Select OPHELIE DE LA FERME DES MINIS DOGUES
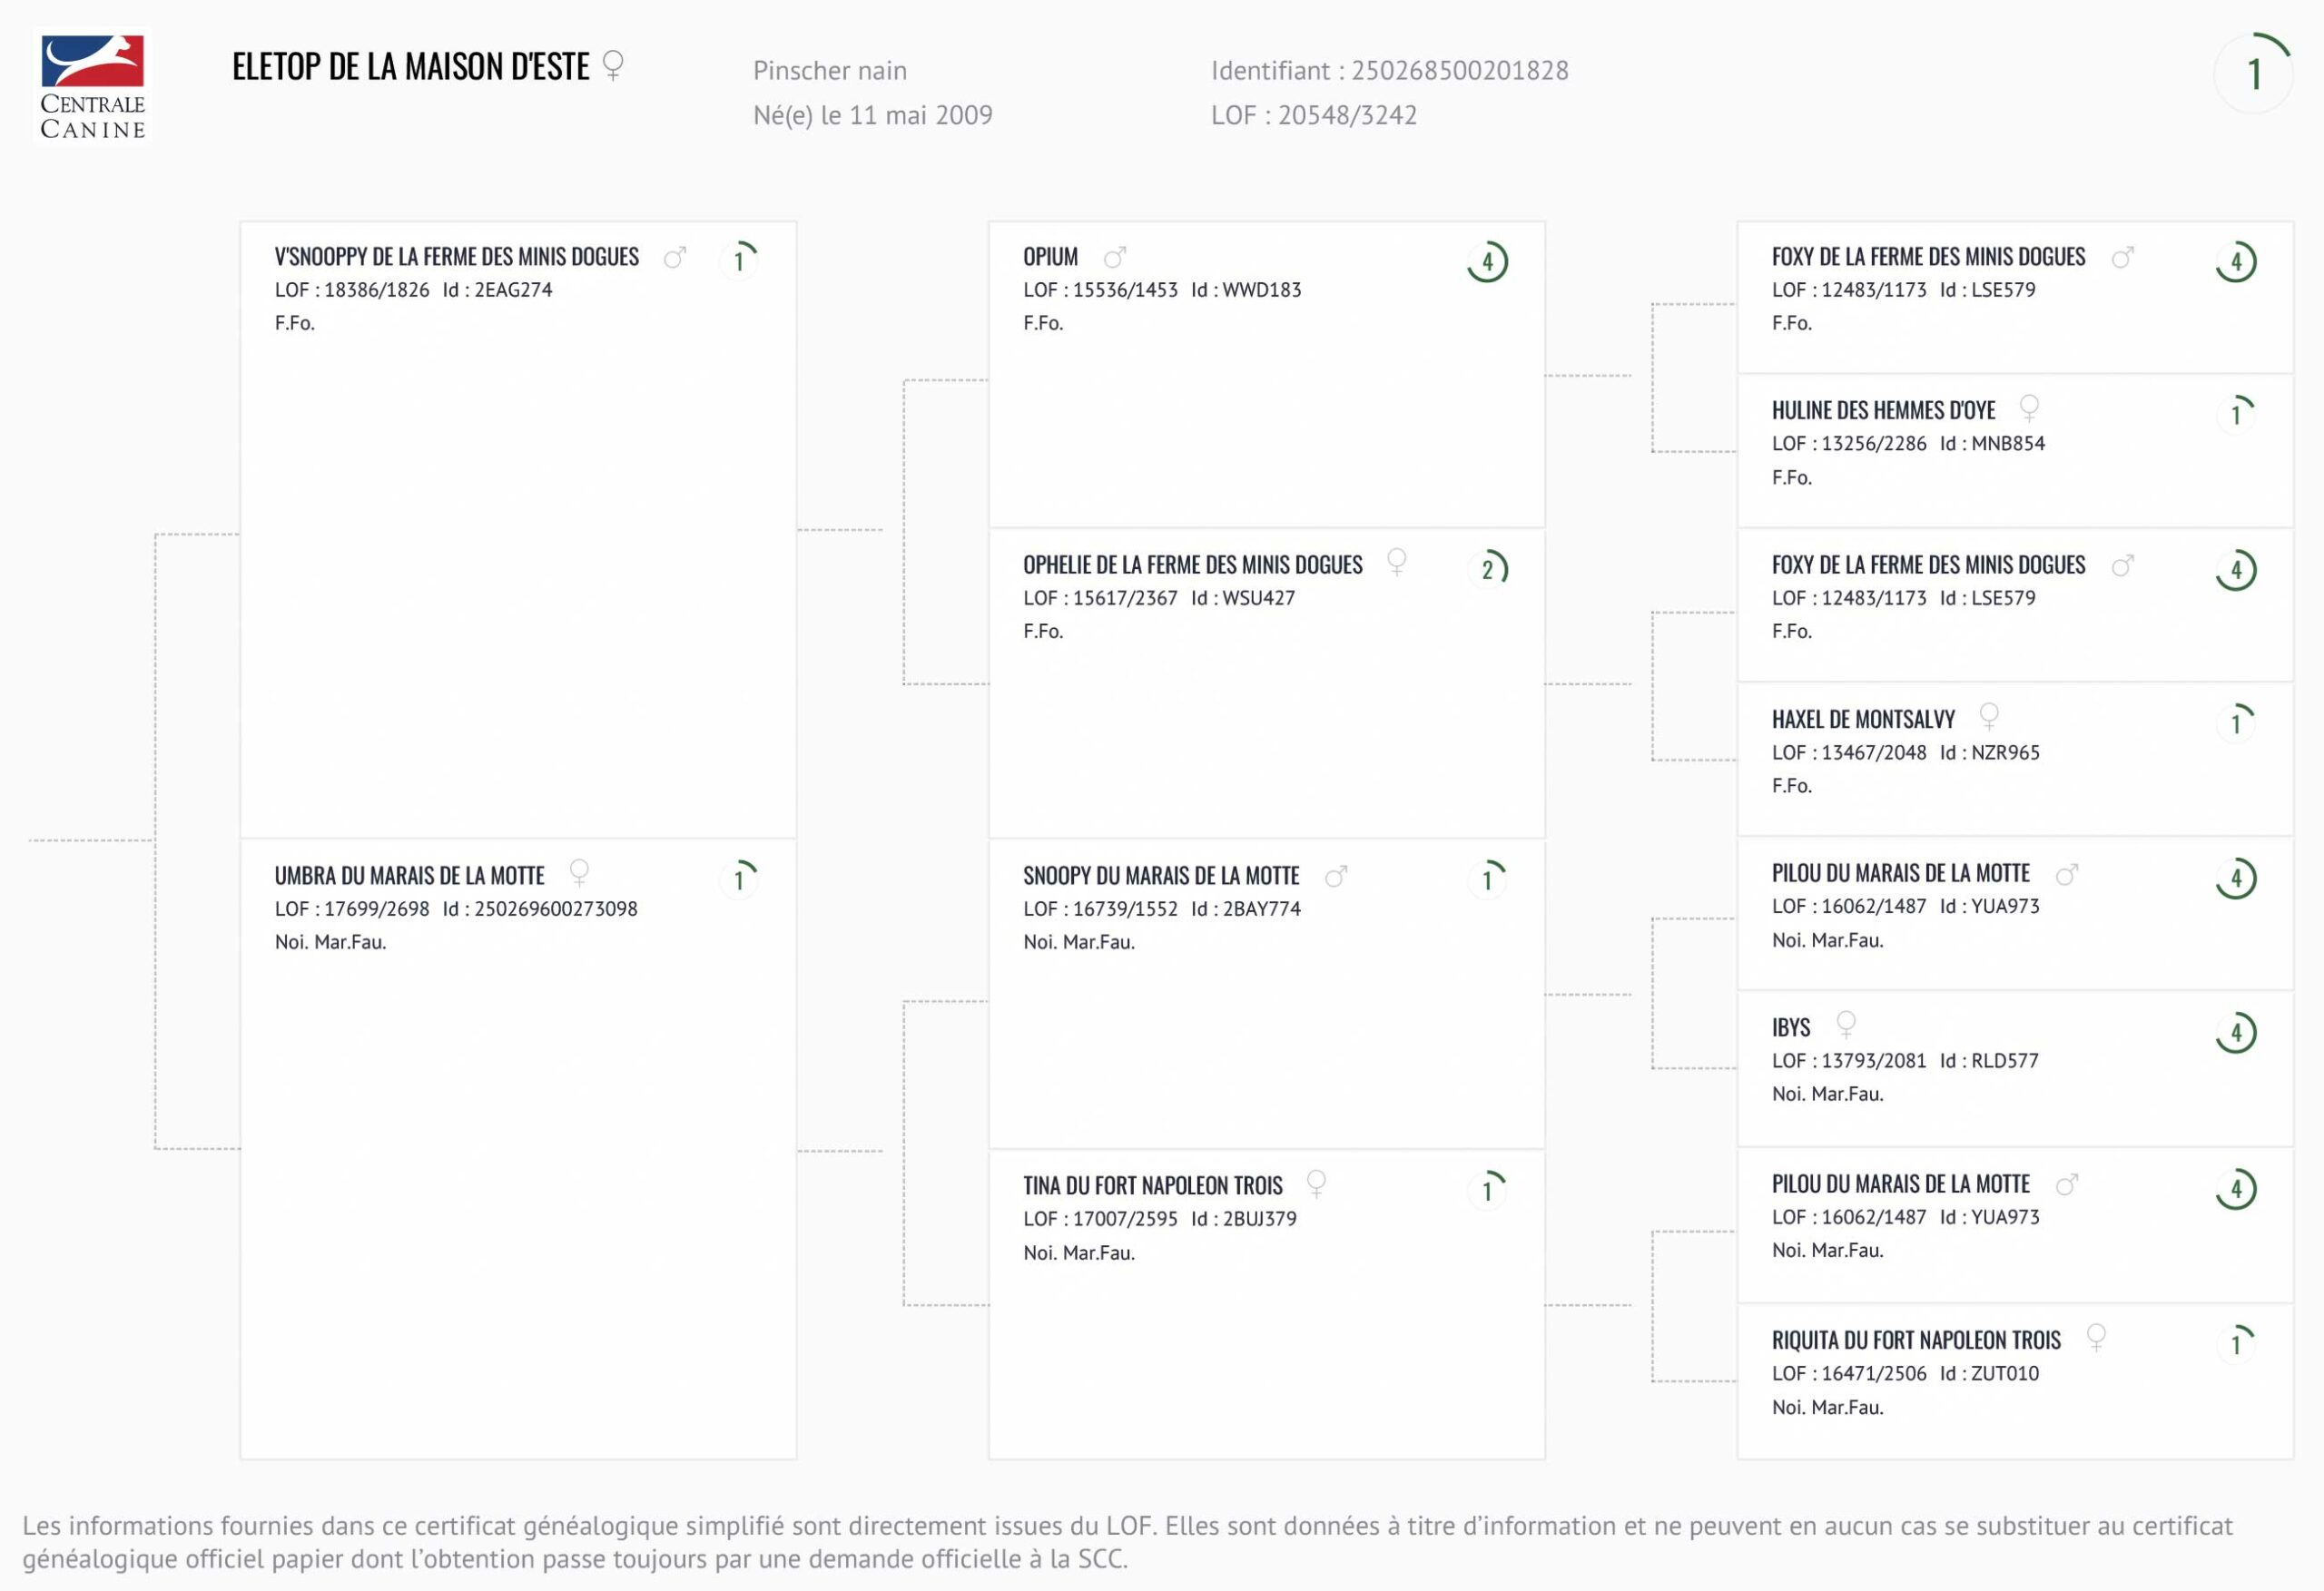The height and width of the screenshot is (1591, 2324). 1192,565
